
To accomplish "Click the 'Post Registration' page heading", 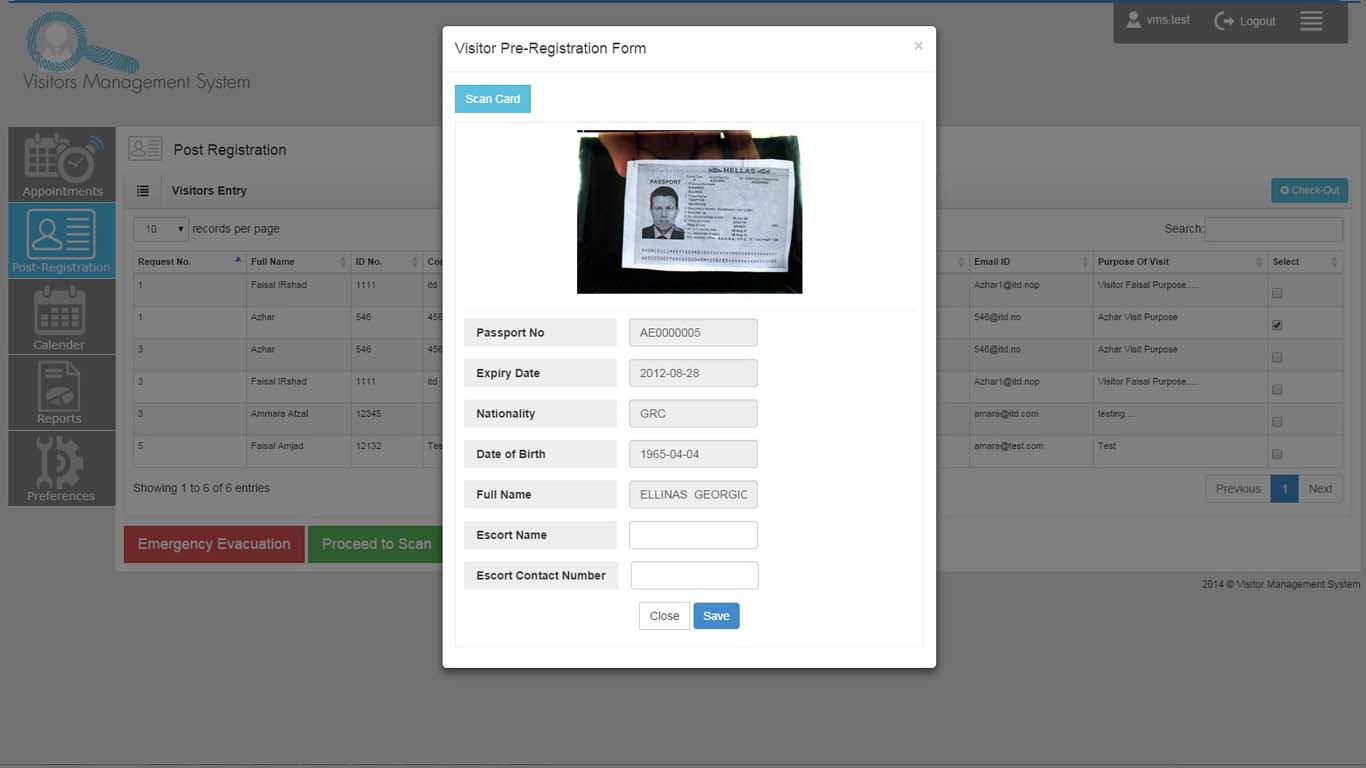I will click(x=230, y=150).
